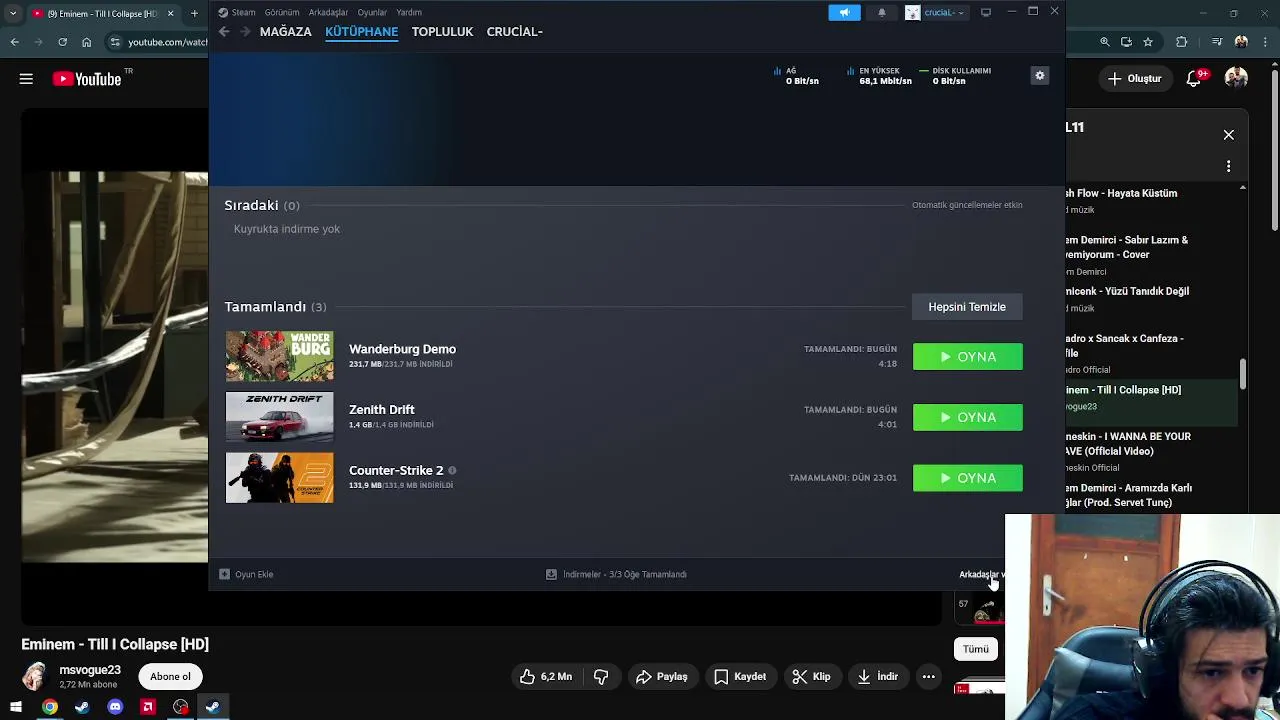Viewport: 1280px width, 720px height.
Task: Open the Oyunlar menu
Action: 372,12
